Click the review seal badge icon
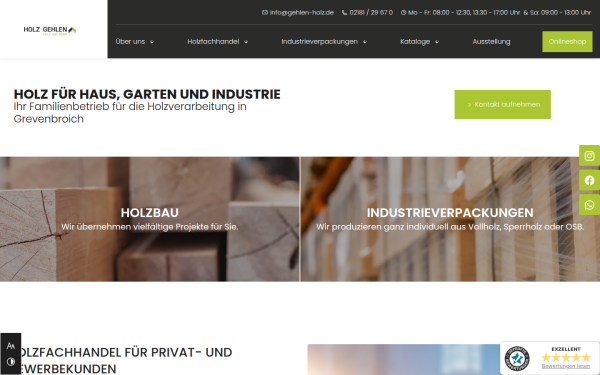Image resolution: width=600 pixels, height=375 pixels. click(517, 359)
